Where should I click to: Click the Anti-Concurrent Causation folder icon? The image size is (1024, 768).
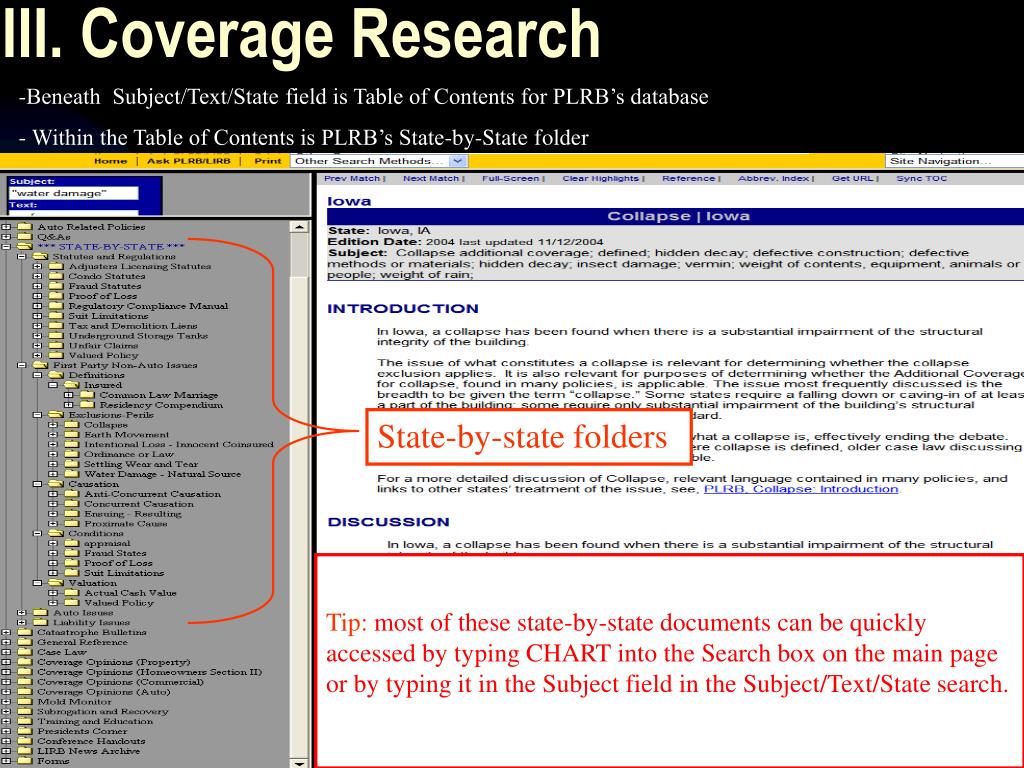click(x=72, y=493)
